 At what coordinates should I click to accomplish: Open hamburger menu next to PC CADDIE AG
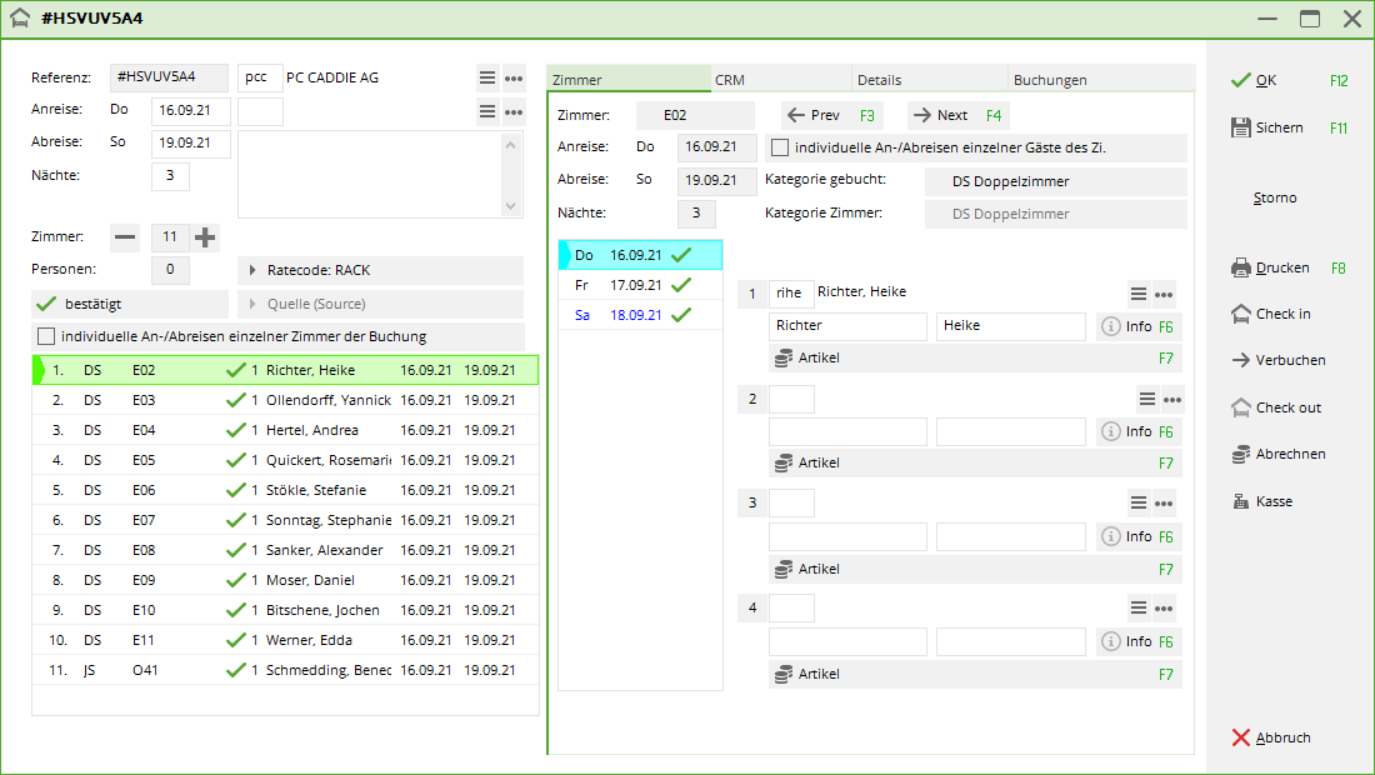point(487,78)
